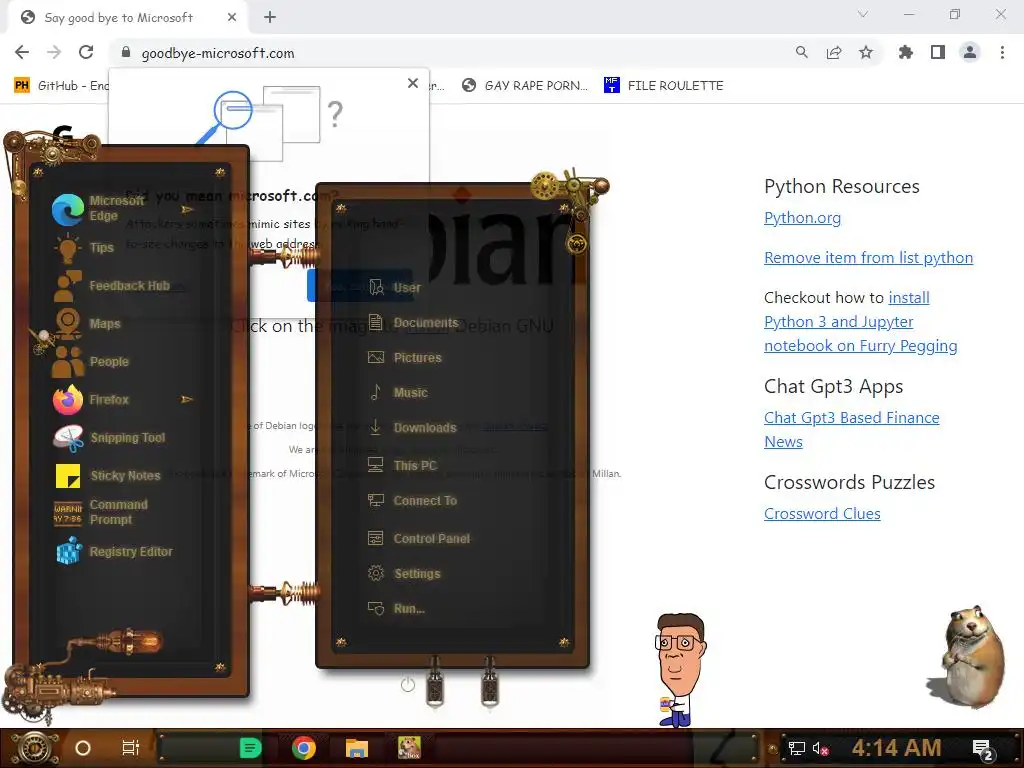The width and height of the screenshot is (1024, 768).
Task: Close the 'Did you mean' popup
Action: [413, 83]
